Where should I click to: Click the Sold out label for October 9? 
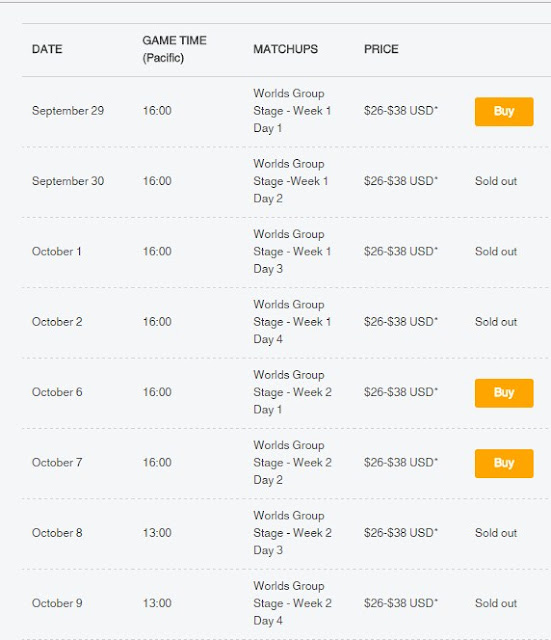point(495,603)
